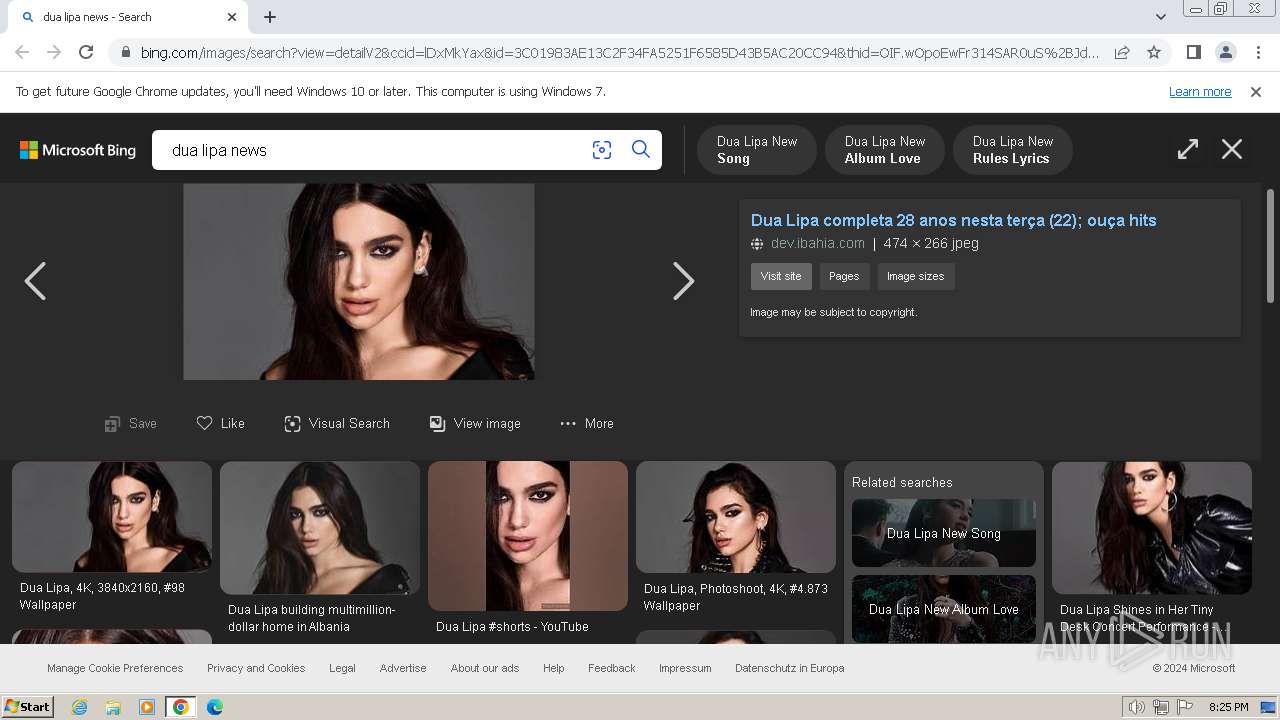Open View image option

pyautogui.click(x=475, y=424)
